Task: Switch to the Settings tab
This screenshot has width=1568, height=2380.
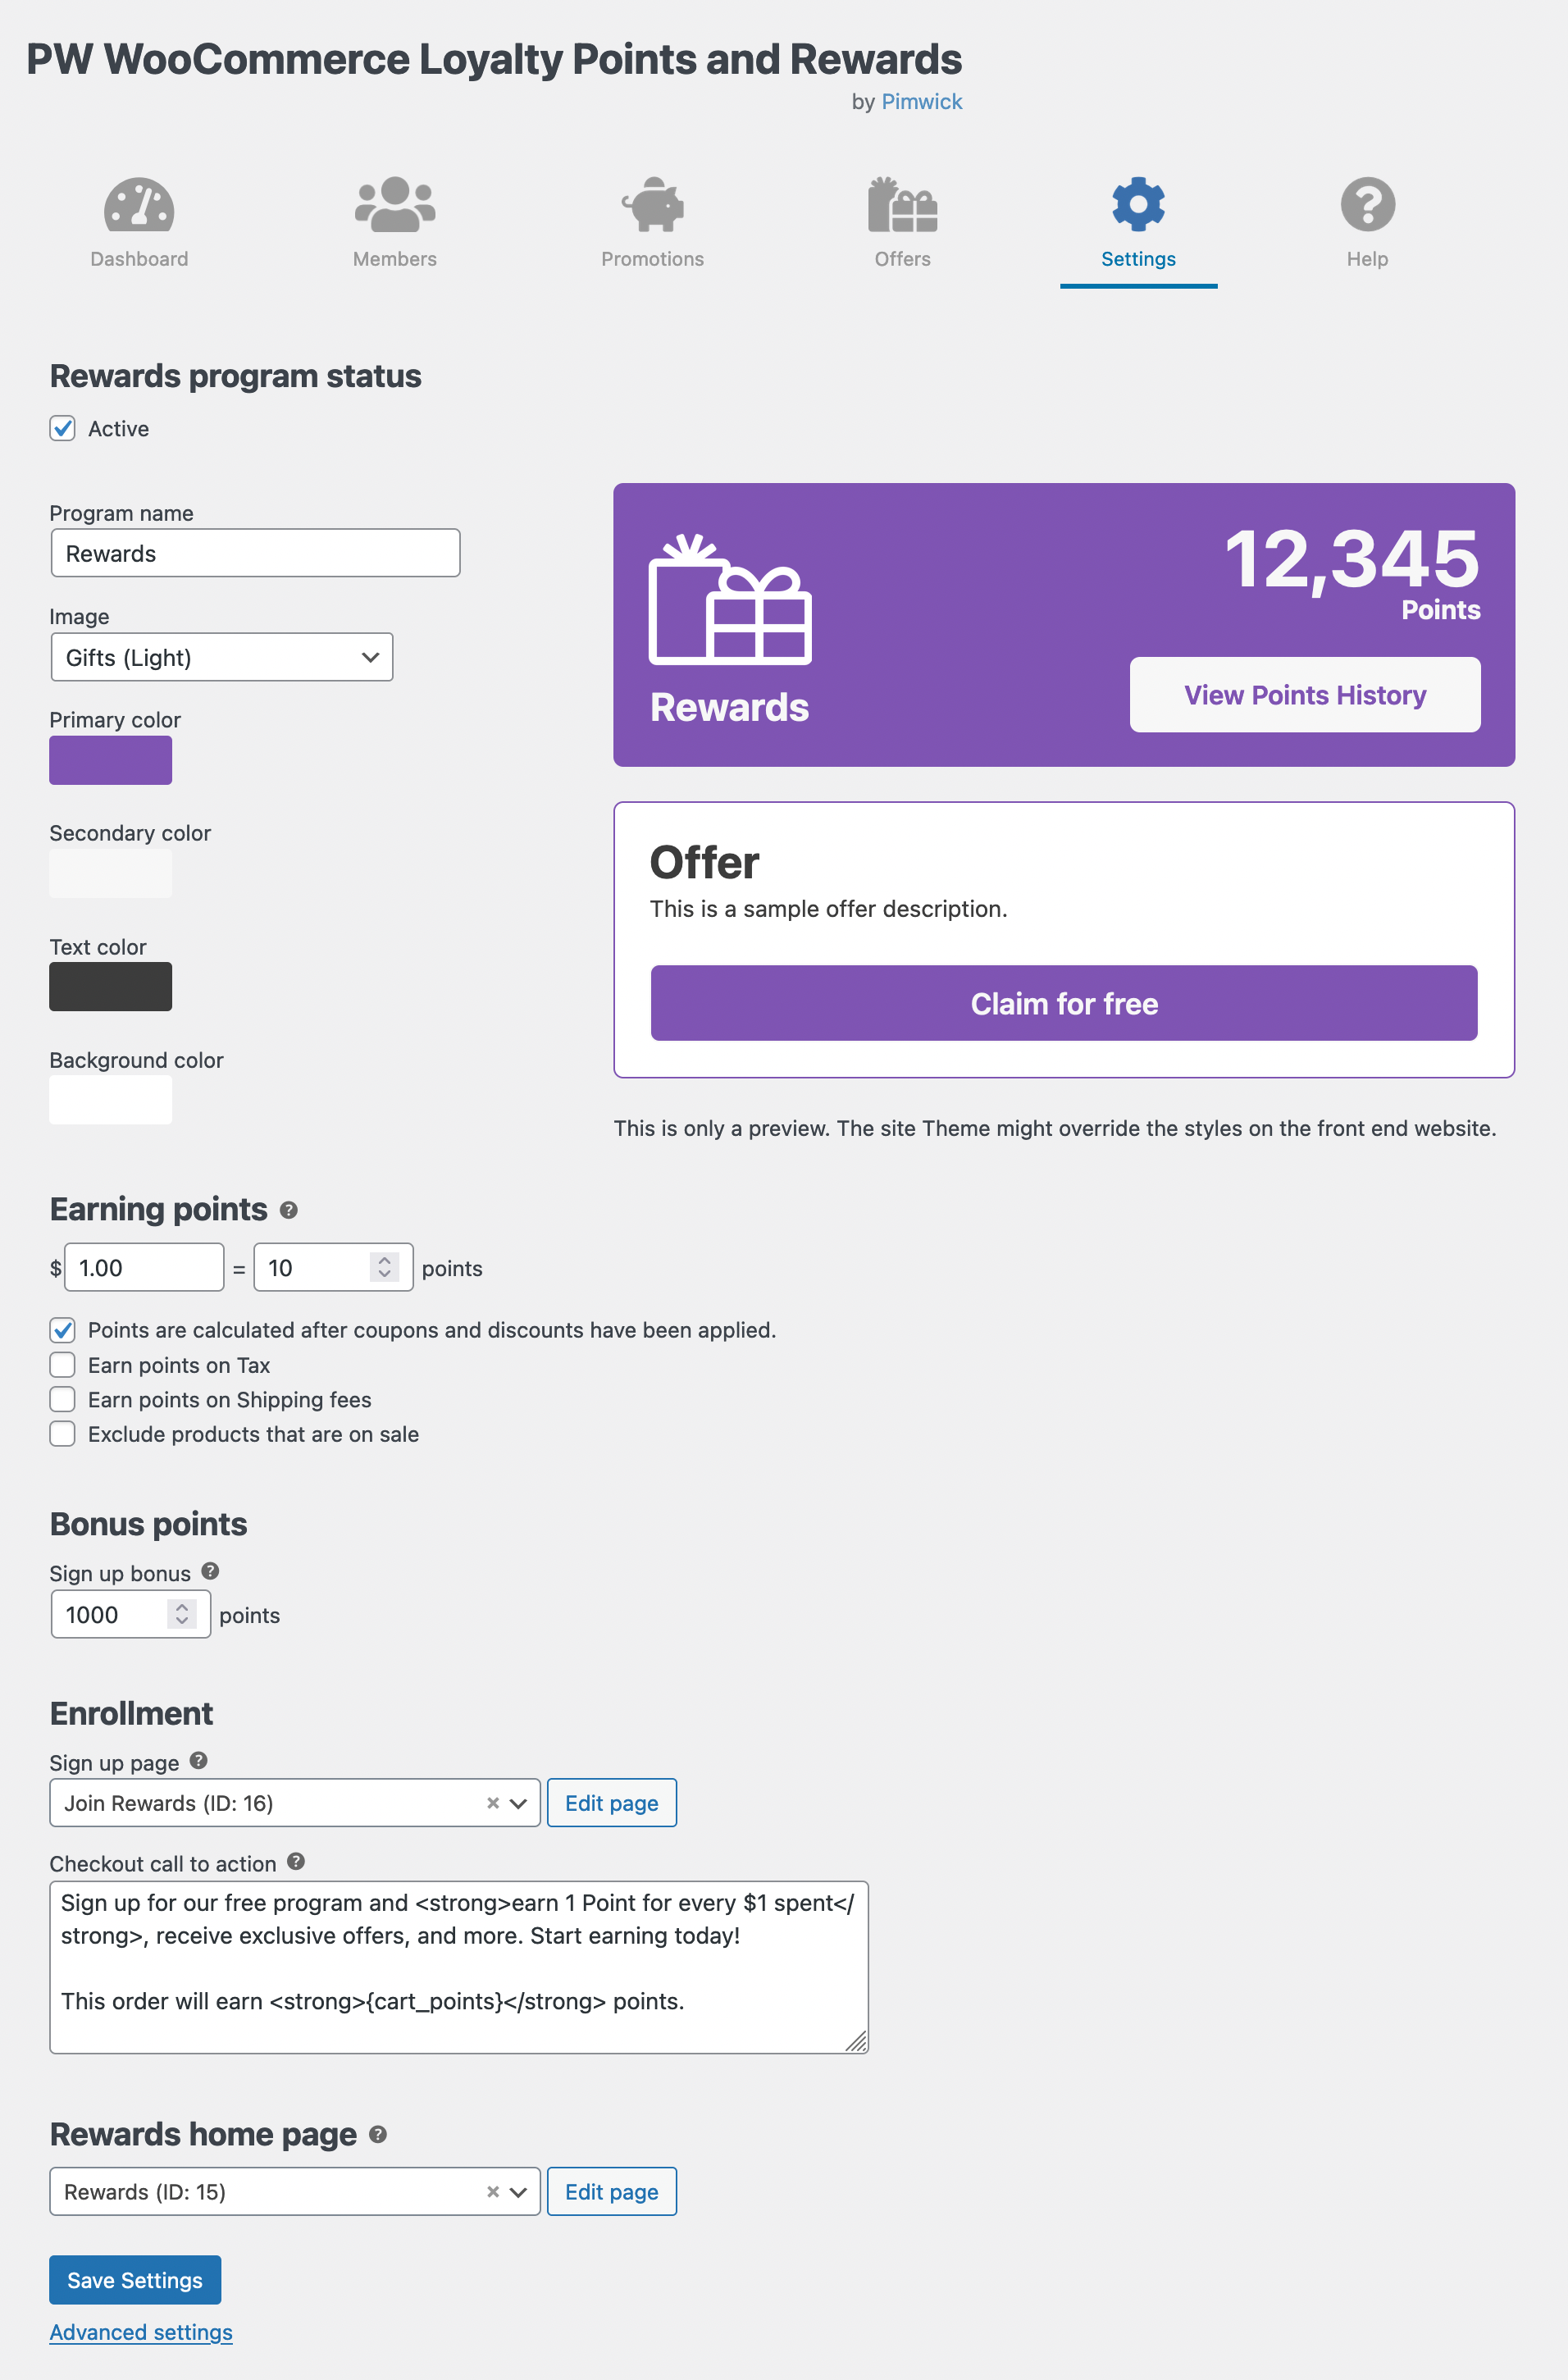Action: [x=1138, y=259]
